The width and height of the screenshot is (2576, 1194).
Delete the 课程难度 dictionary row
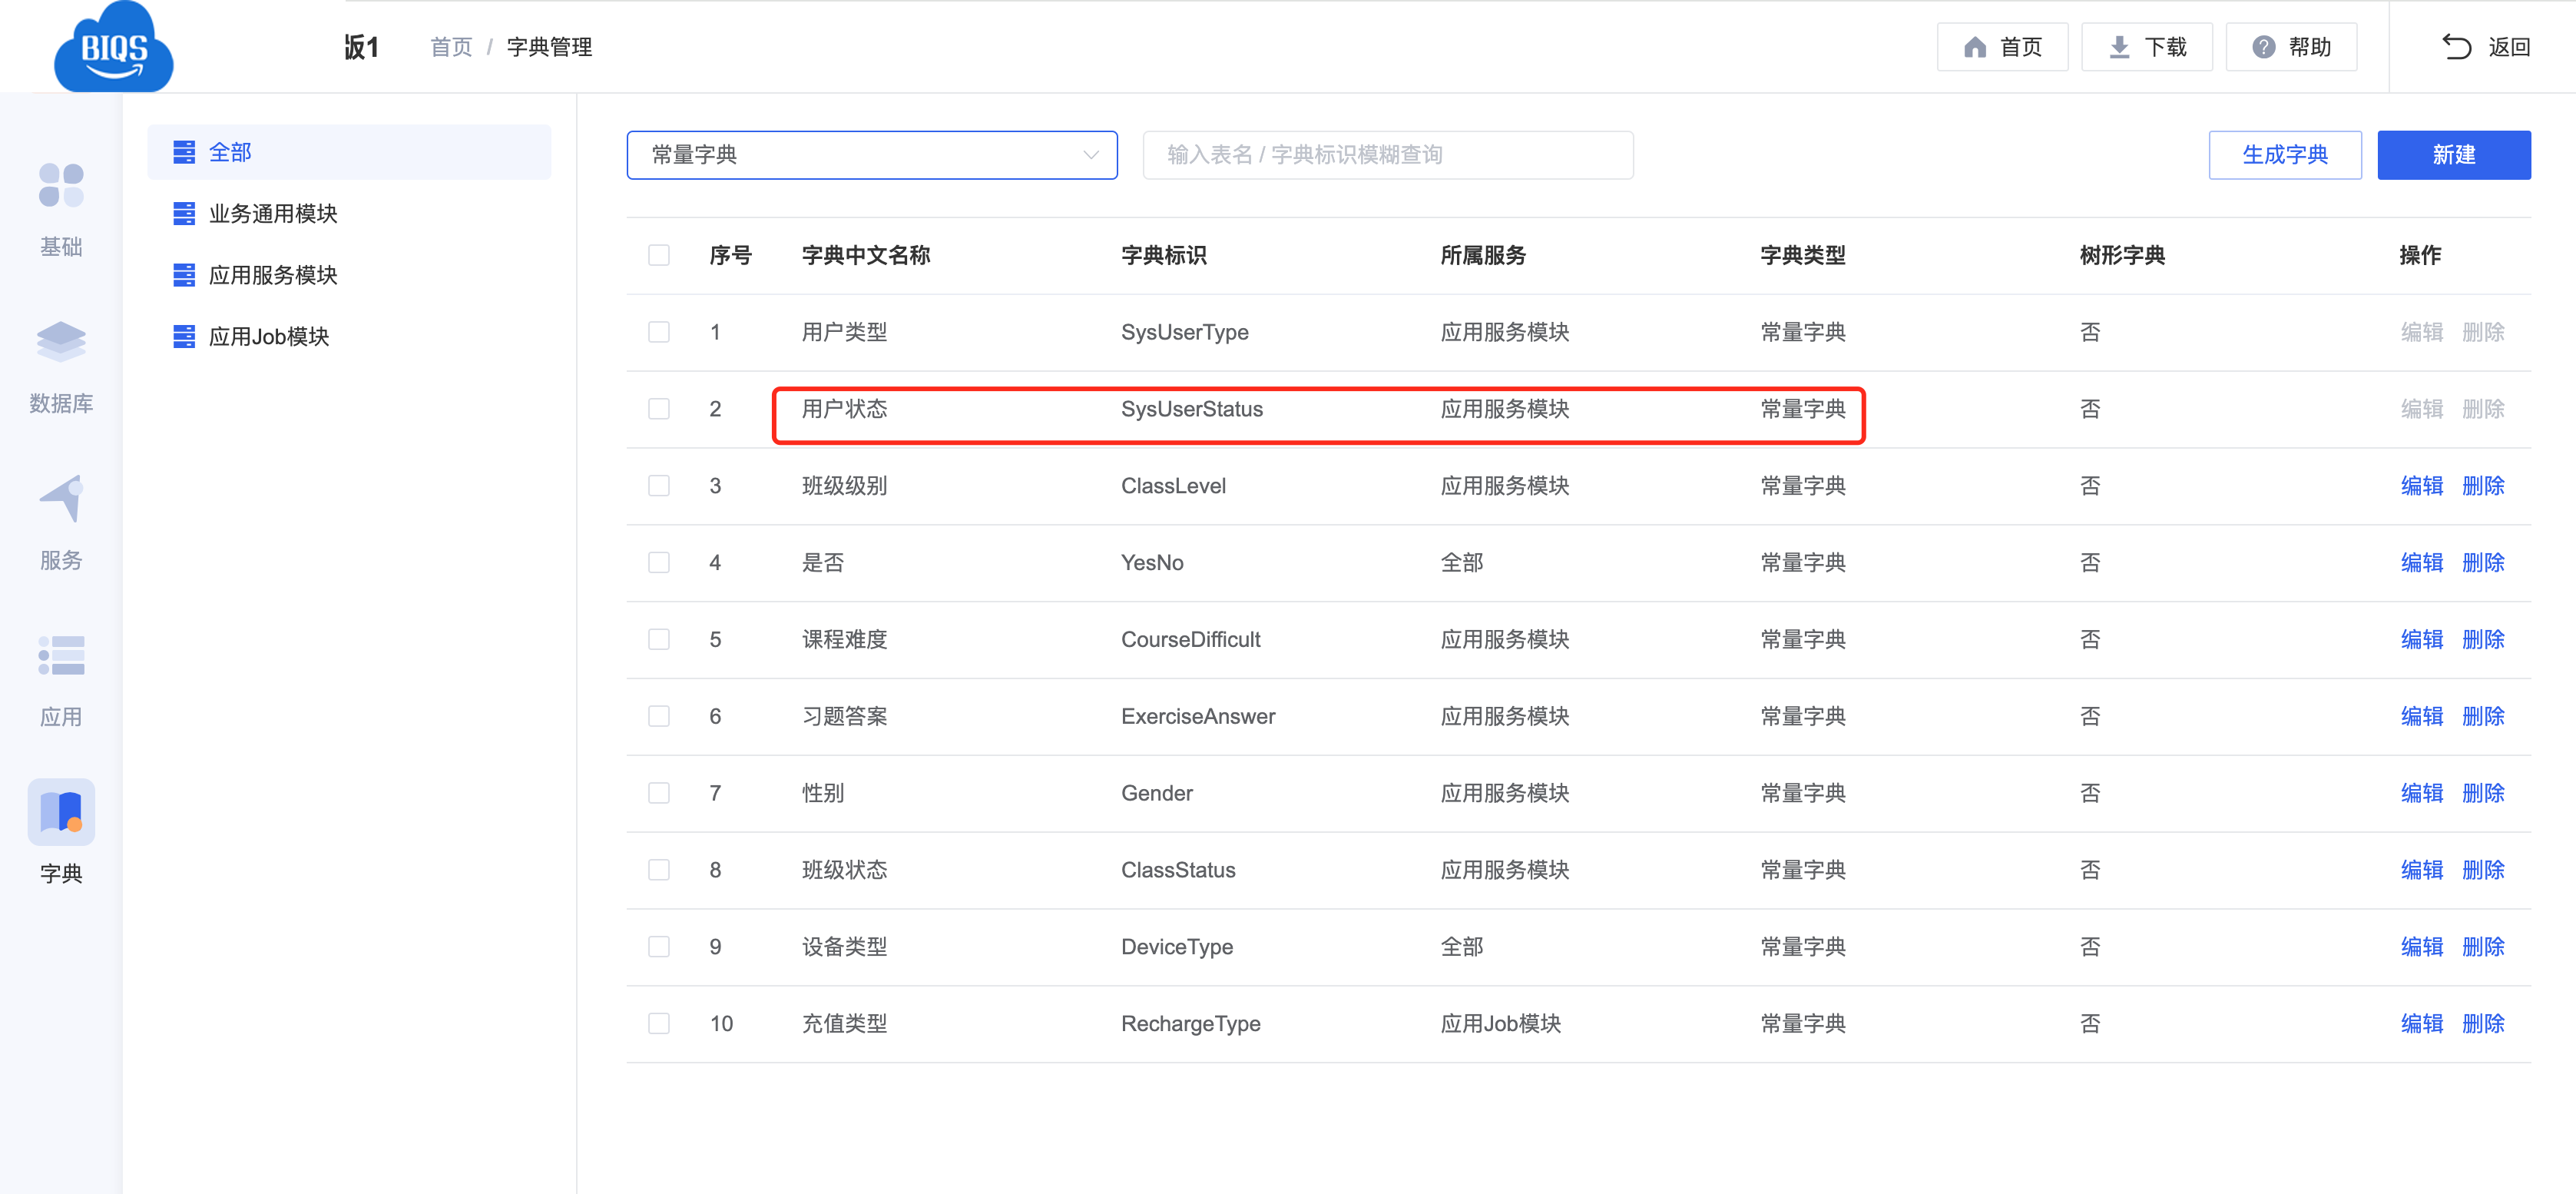point(2483,639)
